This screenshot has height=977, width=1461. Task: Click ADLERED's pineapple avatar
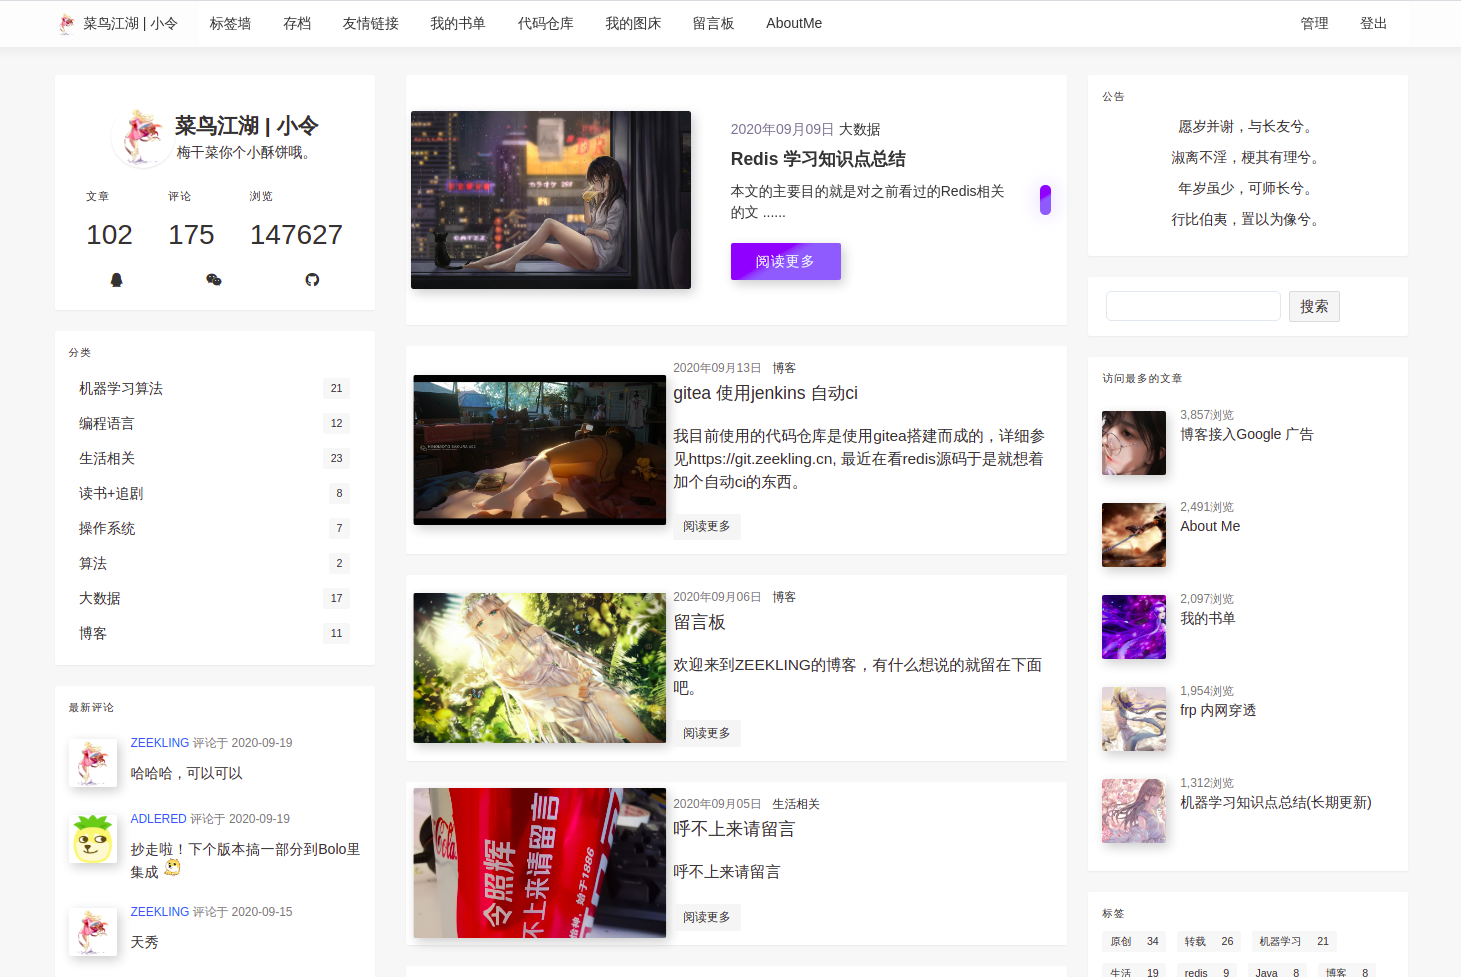[x=92, y=838]
